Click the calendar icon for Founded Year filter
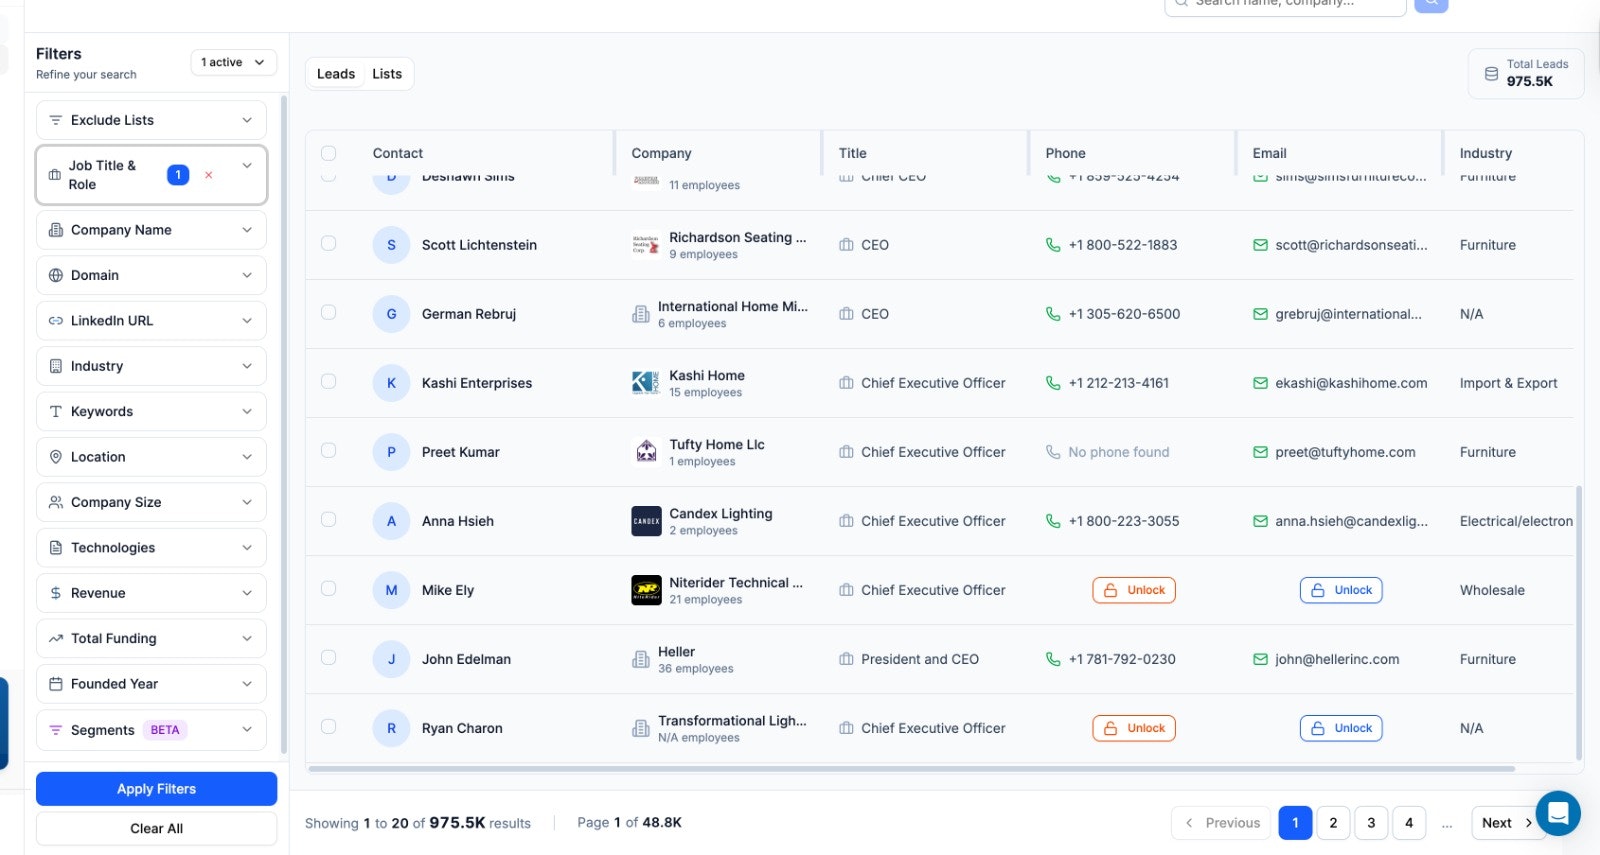Viewport: 1600px width, 855px height. click(56, 684)
